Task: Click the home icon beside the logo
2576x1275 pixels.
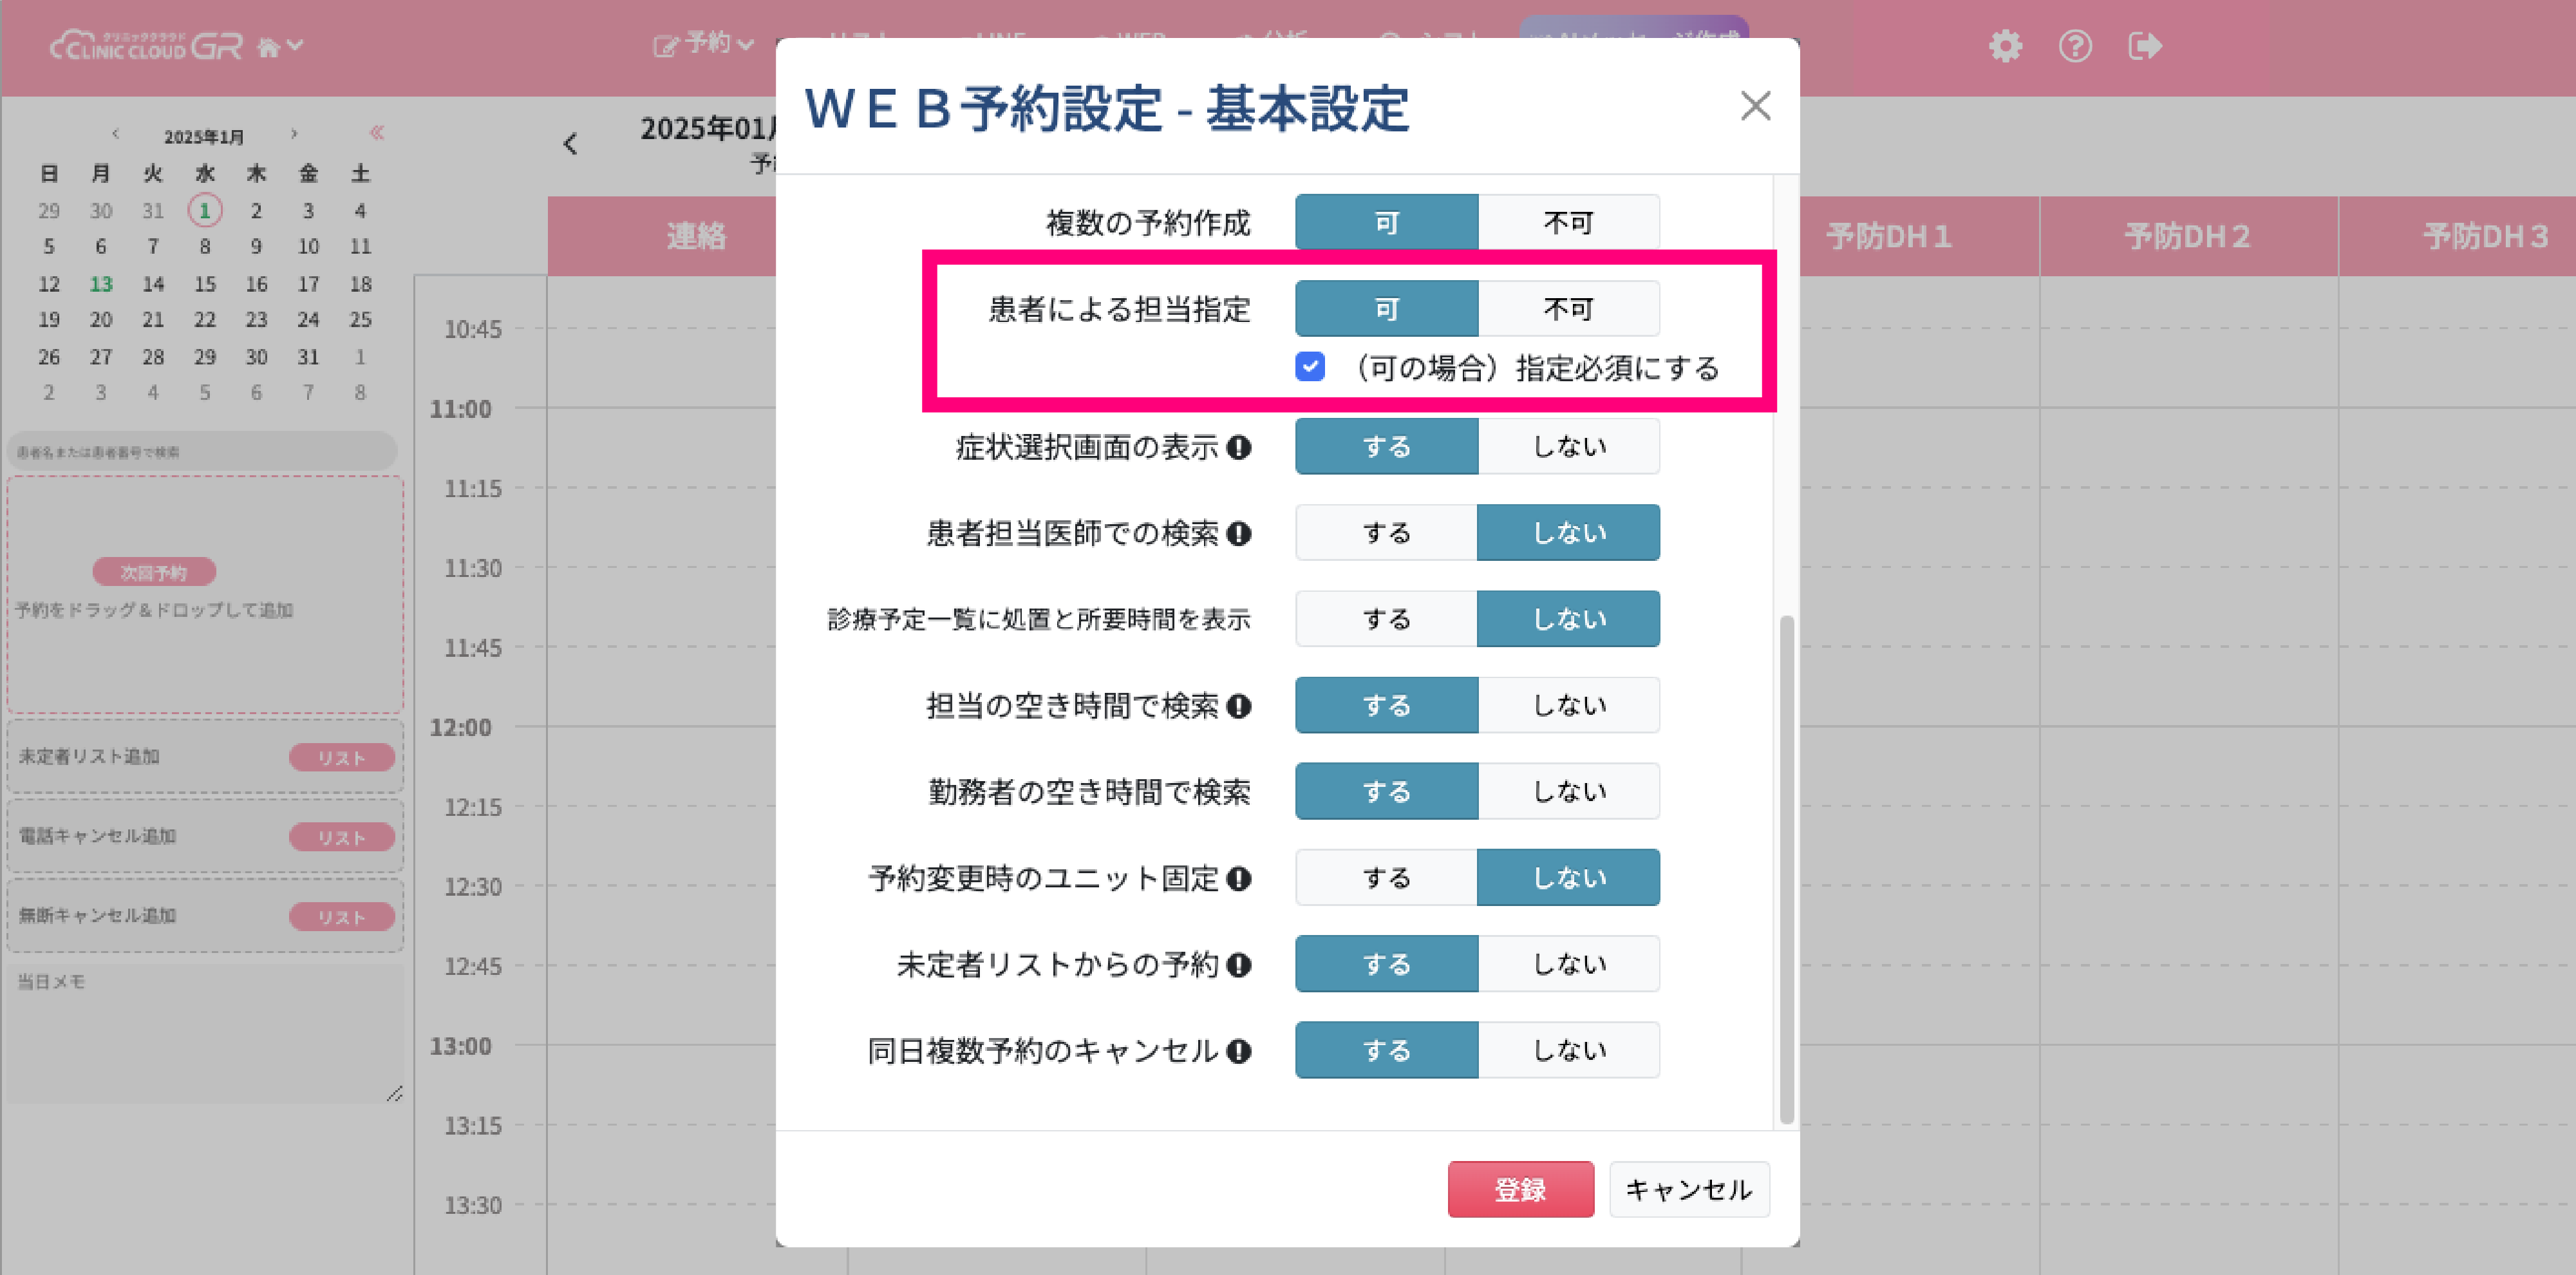Action: pos(269,47)
